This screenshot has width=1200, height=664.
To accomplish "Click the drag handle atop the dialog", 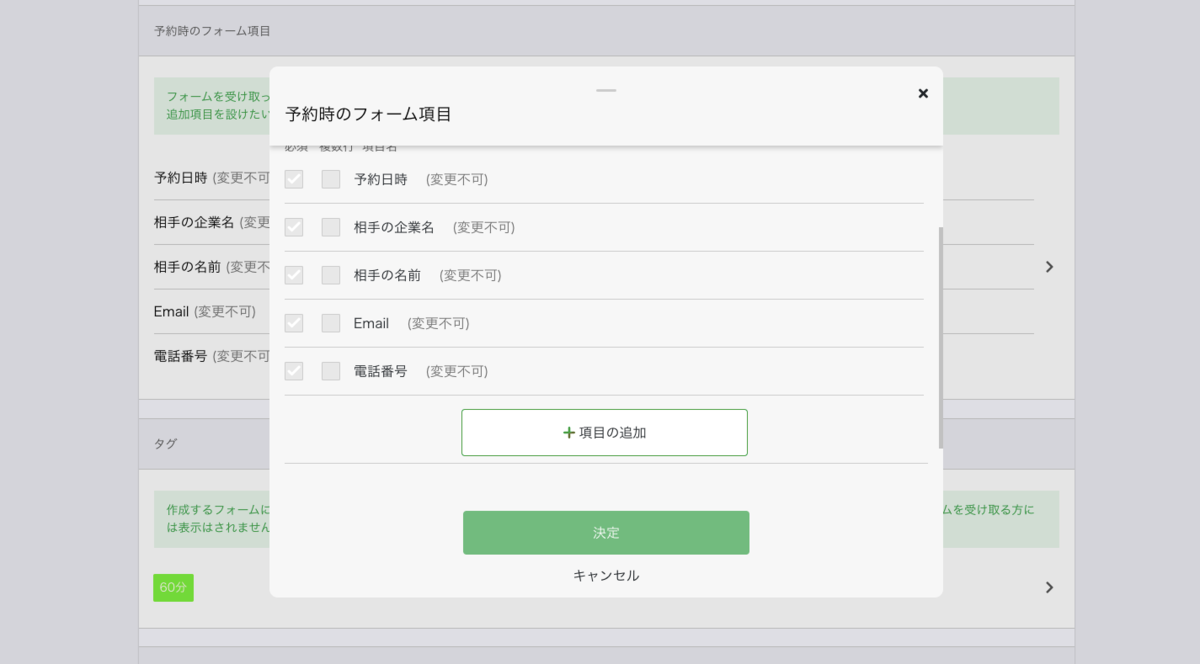I will click(x=606, y=91).
